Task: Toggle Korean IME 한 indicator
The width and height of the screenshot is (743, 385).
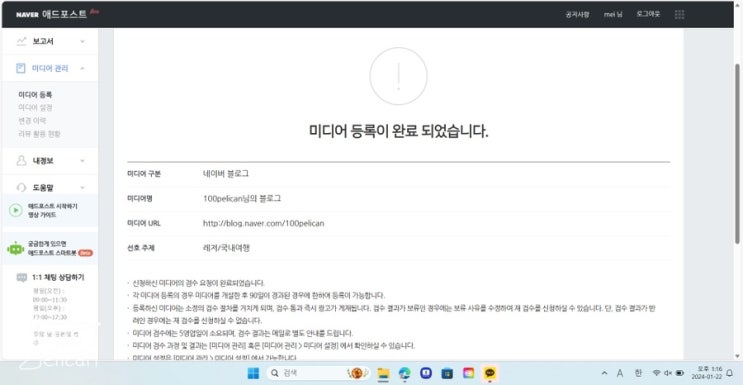Action: pyautogui.click(x=638, y=373)
